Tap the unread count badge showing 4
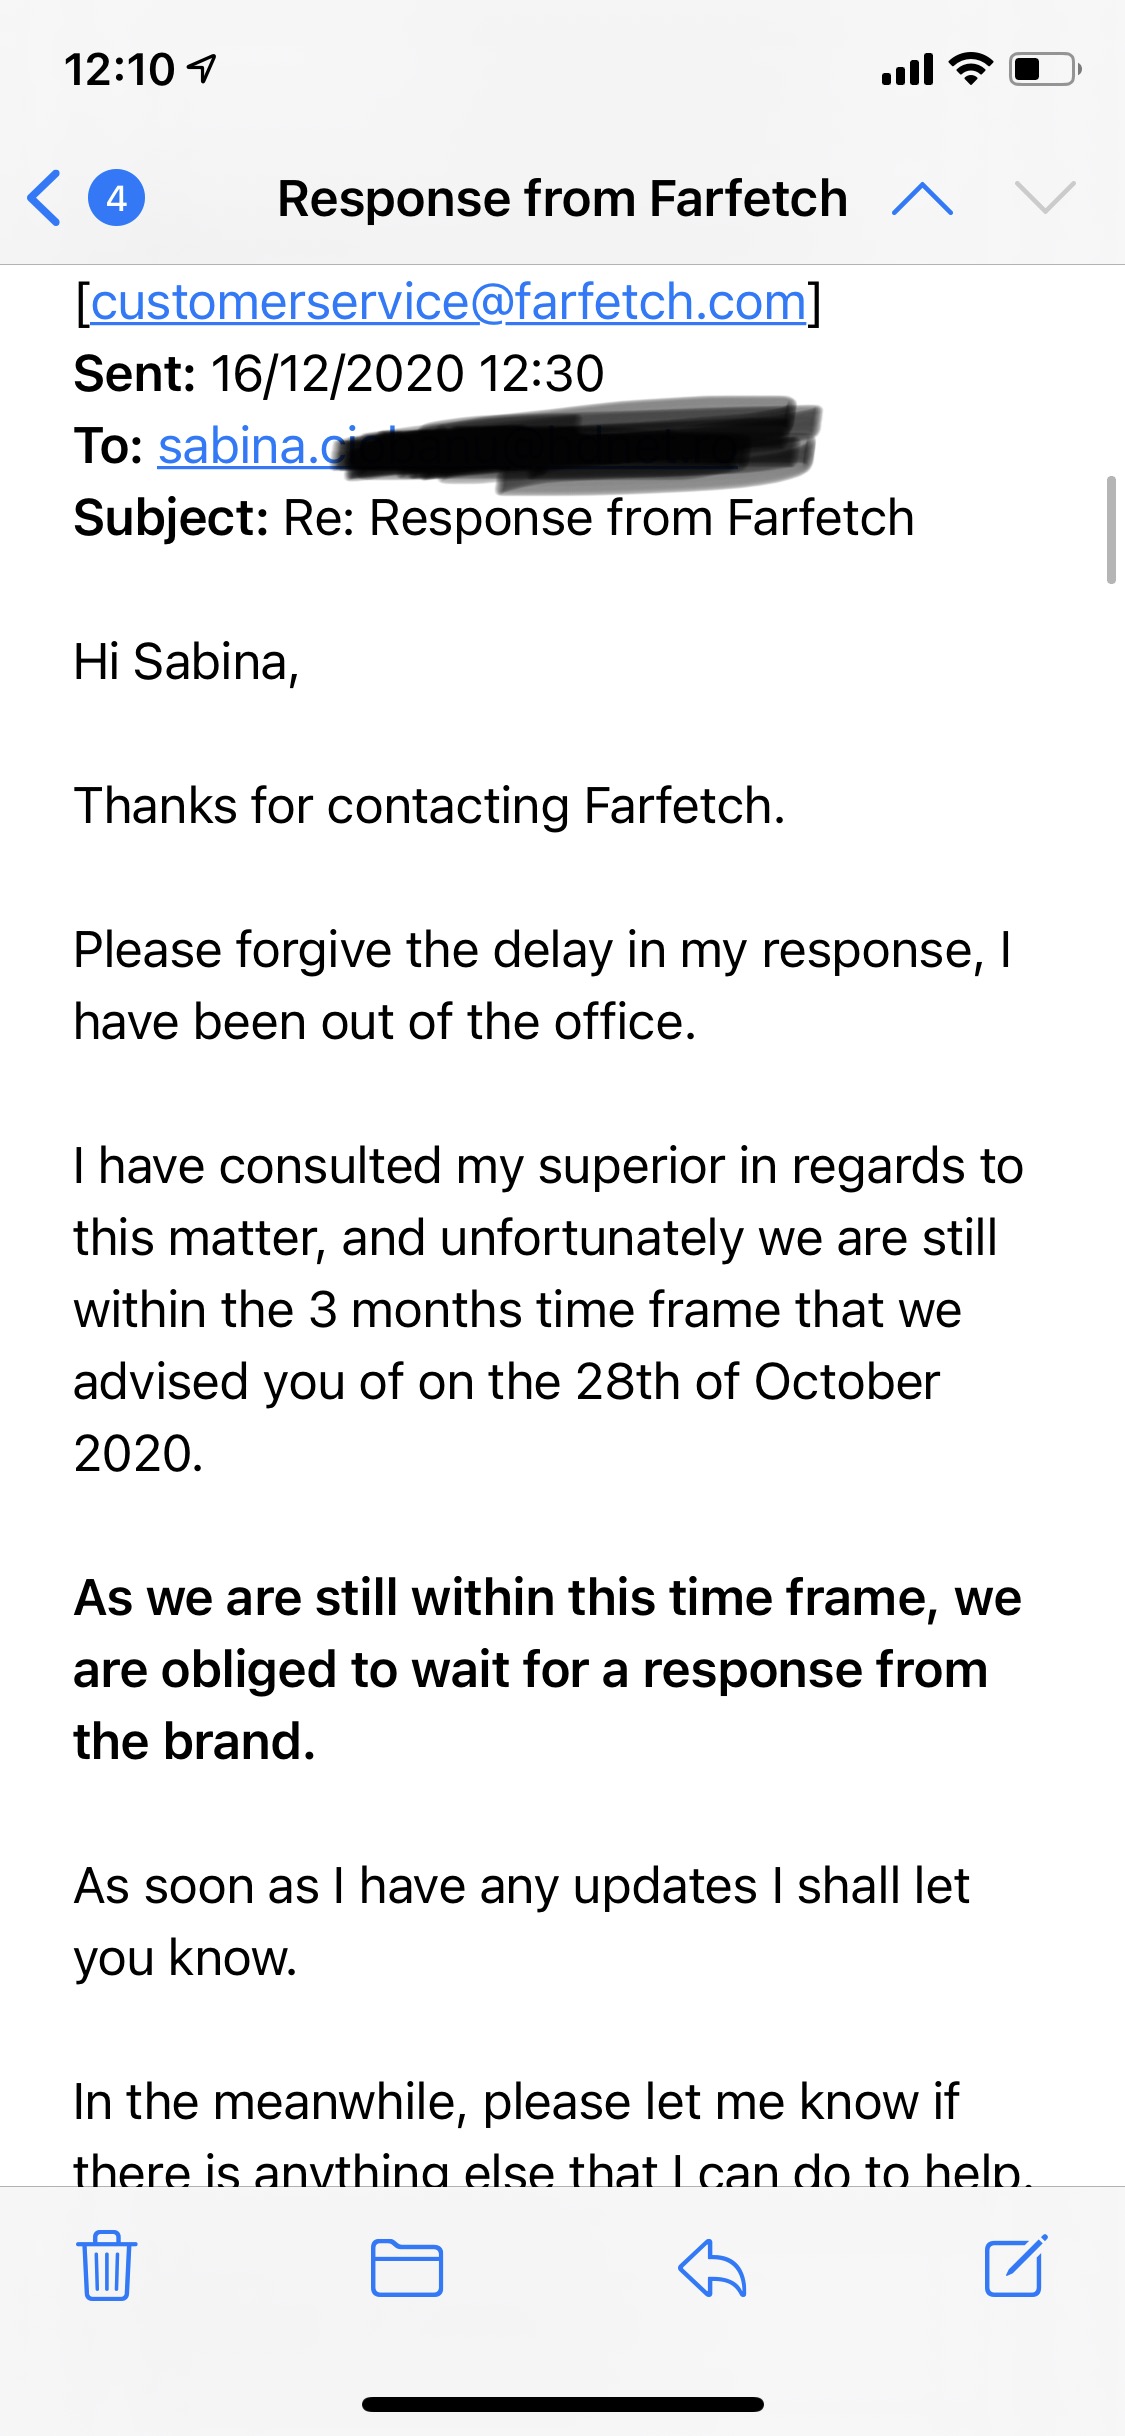 click(x=116, y=198)
